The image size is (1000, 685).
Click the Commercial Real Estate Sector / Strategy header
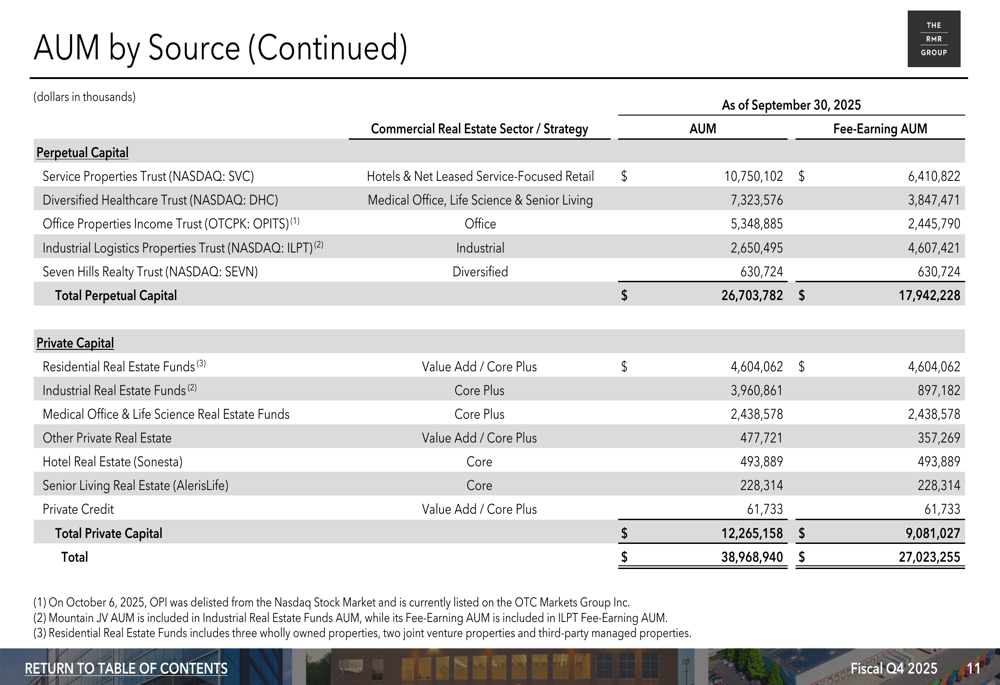tap(479, 129)
